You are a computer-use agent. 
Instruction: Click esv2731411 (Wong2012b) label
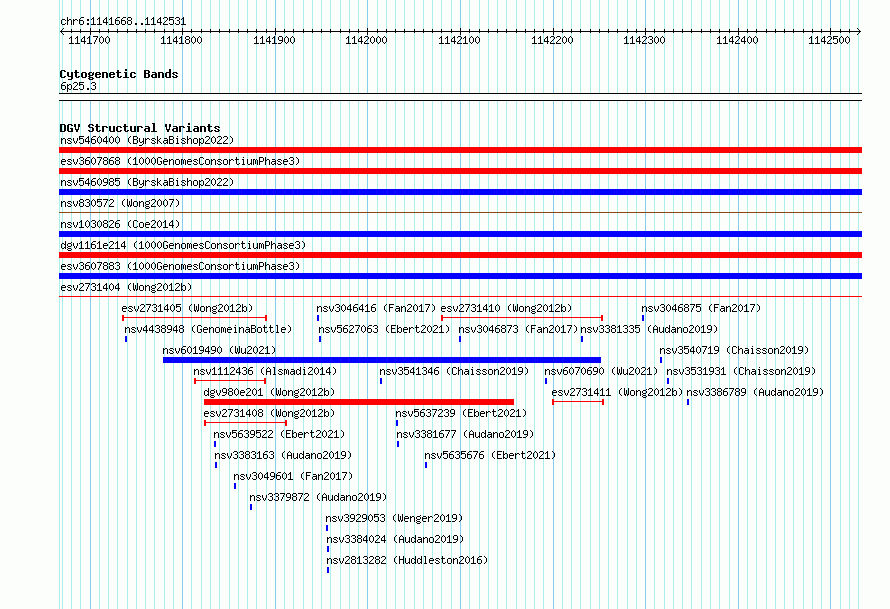click(x=617, y=392)
